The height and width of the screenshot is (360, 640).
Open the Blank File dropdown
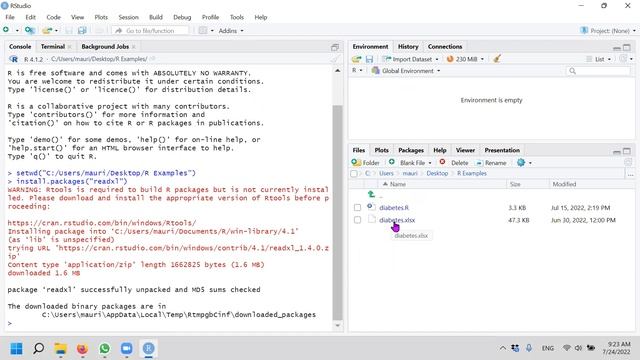[x=410, y=162]
